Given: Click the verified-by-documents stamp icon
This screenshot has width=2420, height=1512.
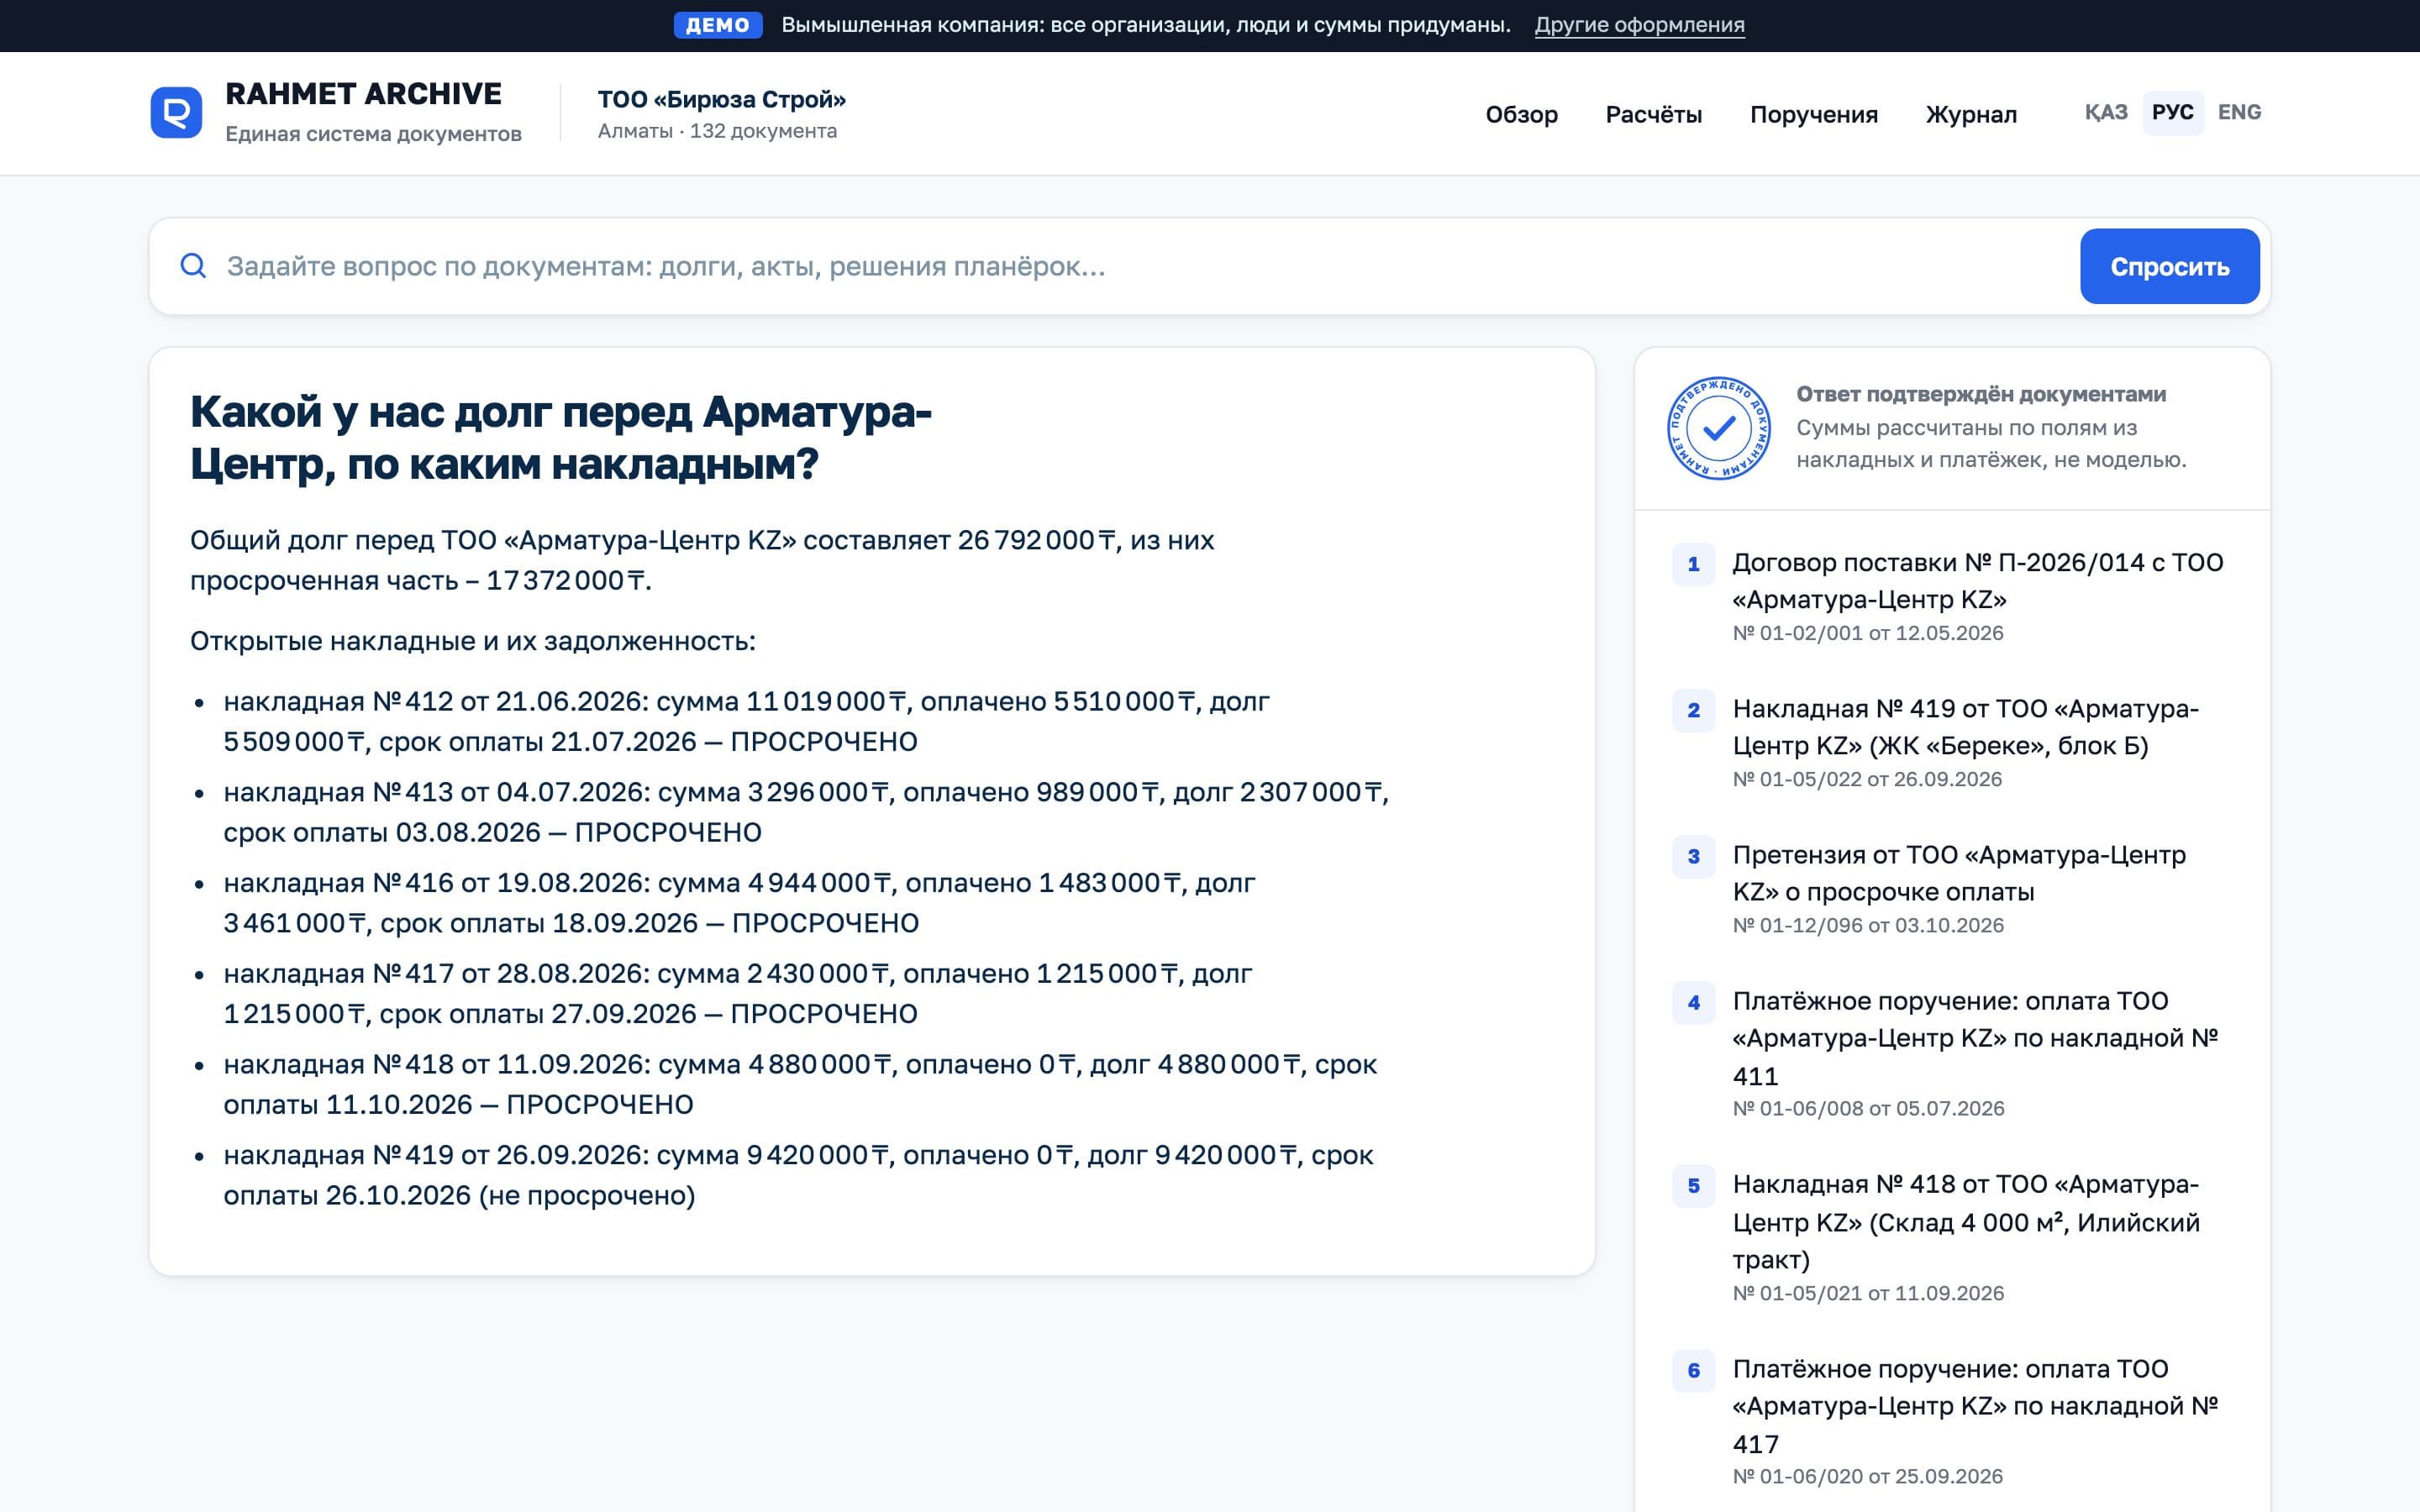Looking at the screenshot, I should click(x=1718, y=428).
